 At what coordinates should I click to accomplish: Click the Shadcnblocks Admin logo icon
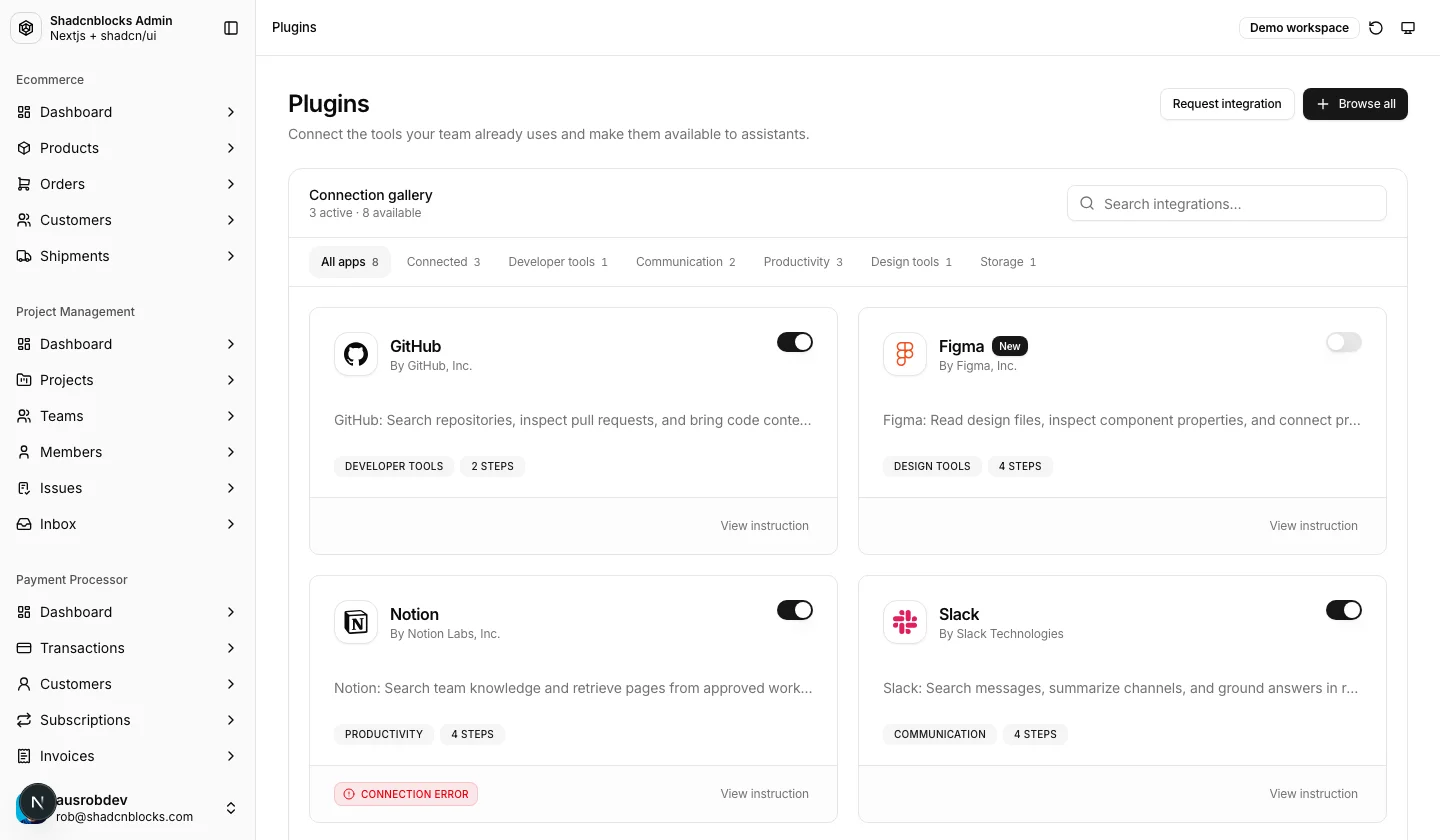[26, 28]
